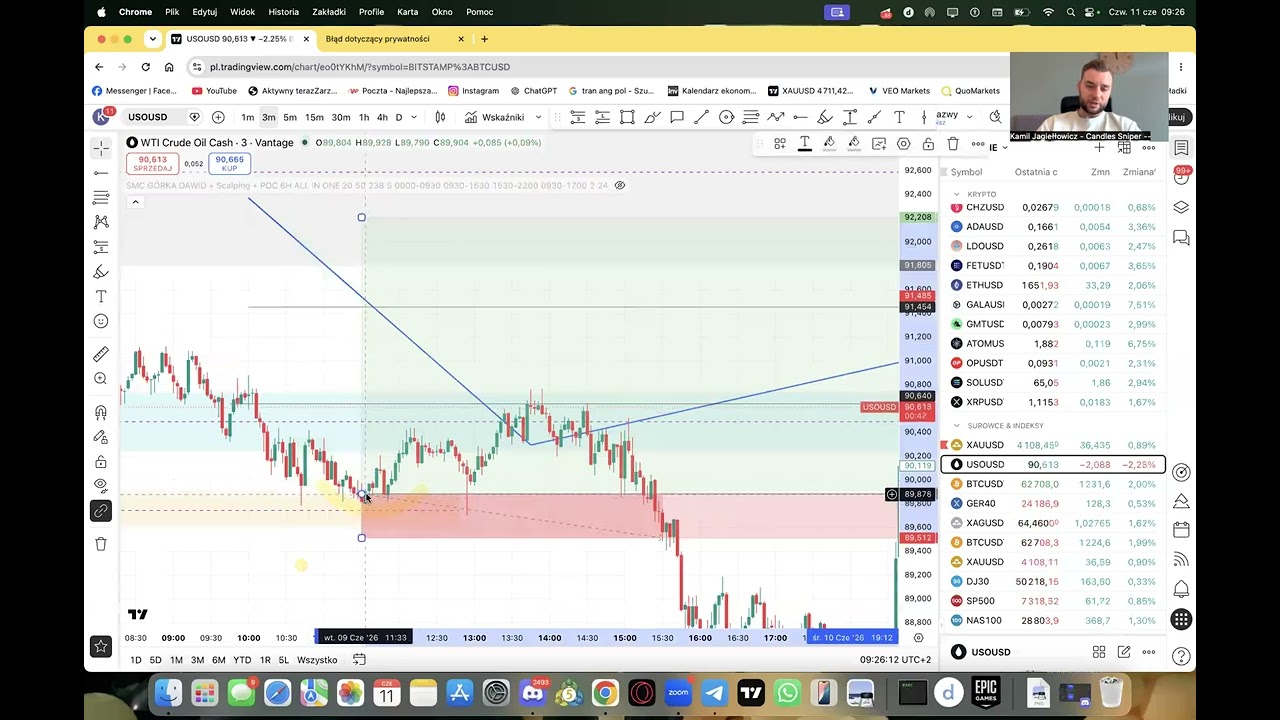This screenshot has height=720, width=1280.
Task: Open the timeframe dropdown after D
Action: [x=414, y=117]
